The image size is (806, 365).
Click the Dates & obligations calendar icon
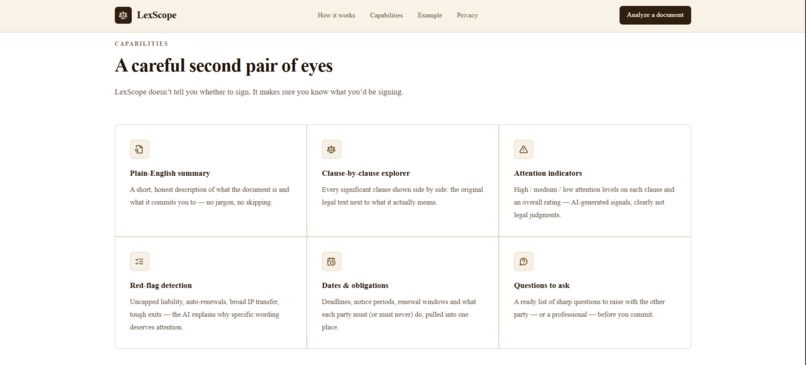point(332,261)
